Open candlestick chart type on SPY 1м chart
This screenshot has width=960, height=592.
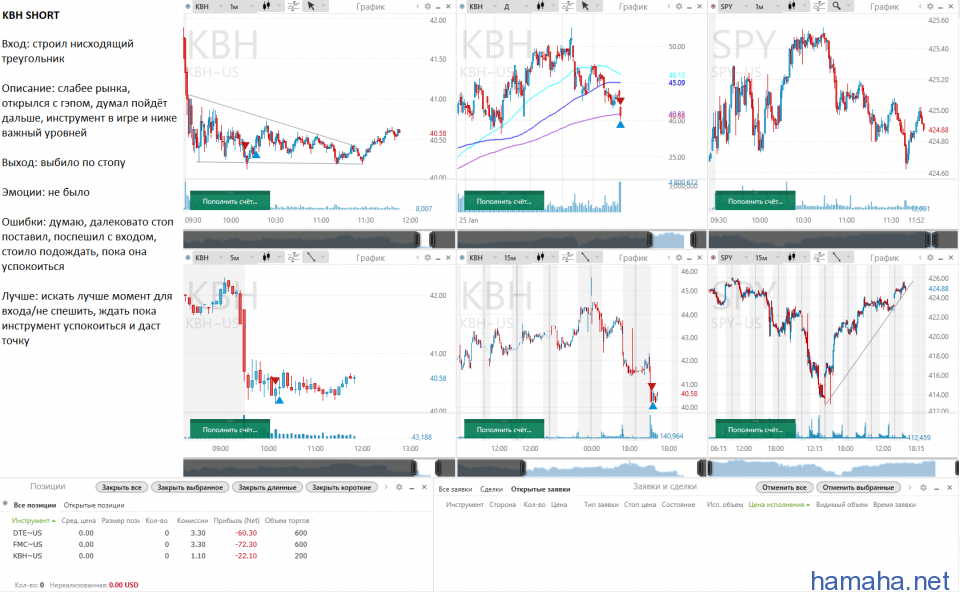(792, 6)
